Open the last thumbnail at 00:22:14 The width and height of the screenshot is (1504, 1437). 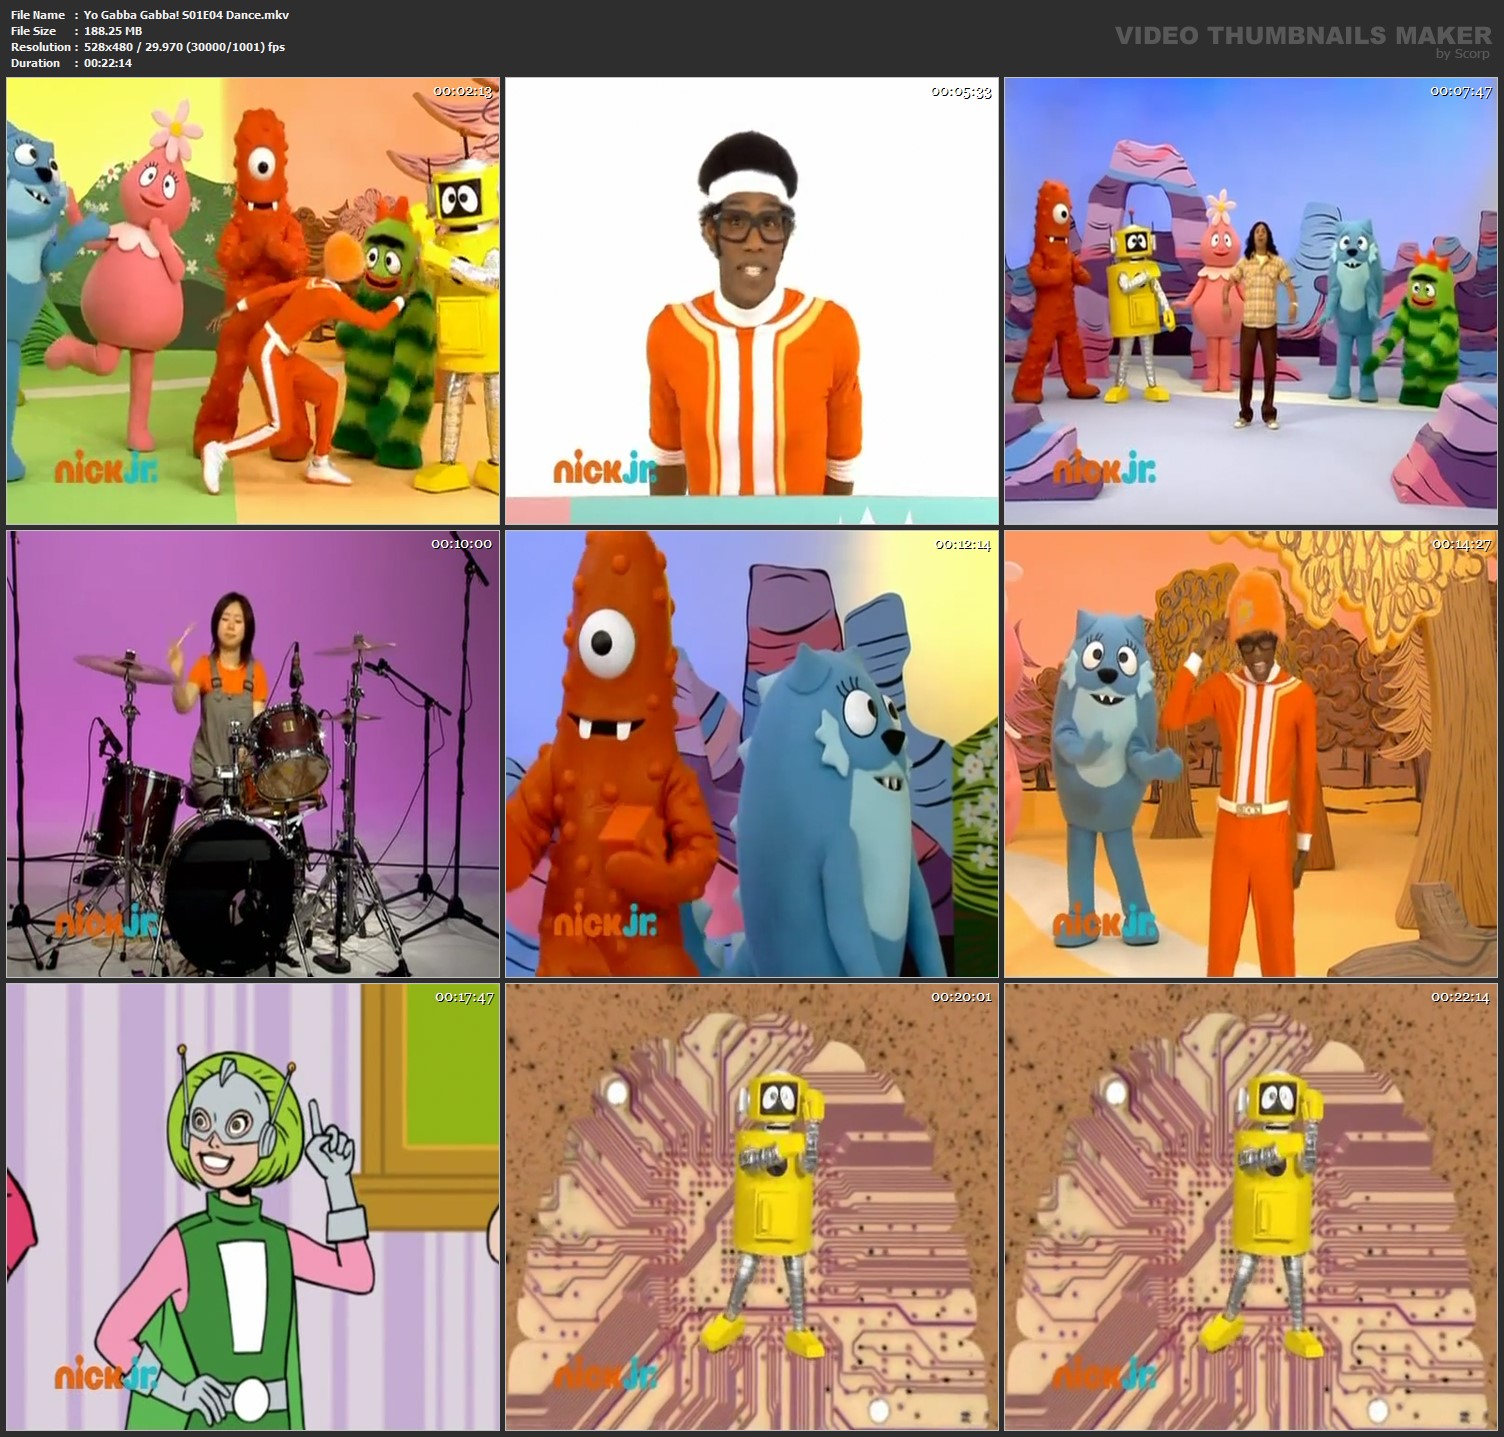[x=1251, y=1207]
